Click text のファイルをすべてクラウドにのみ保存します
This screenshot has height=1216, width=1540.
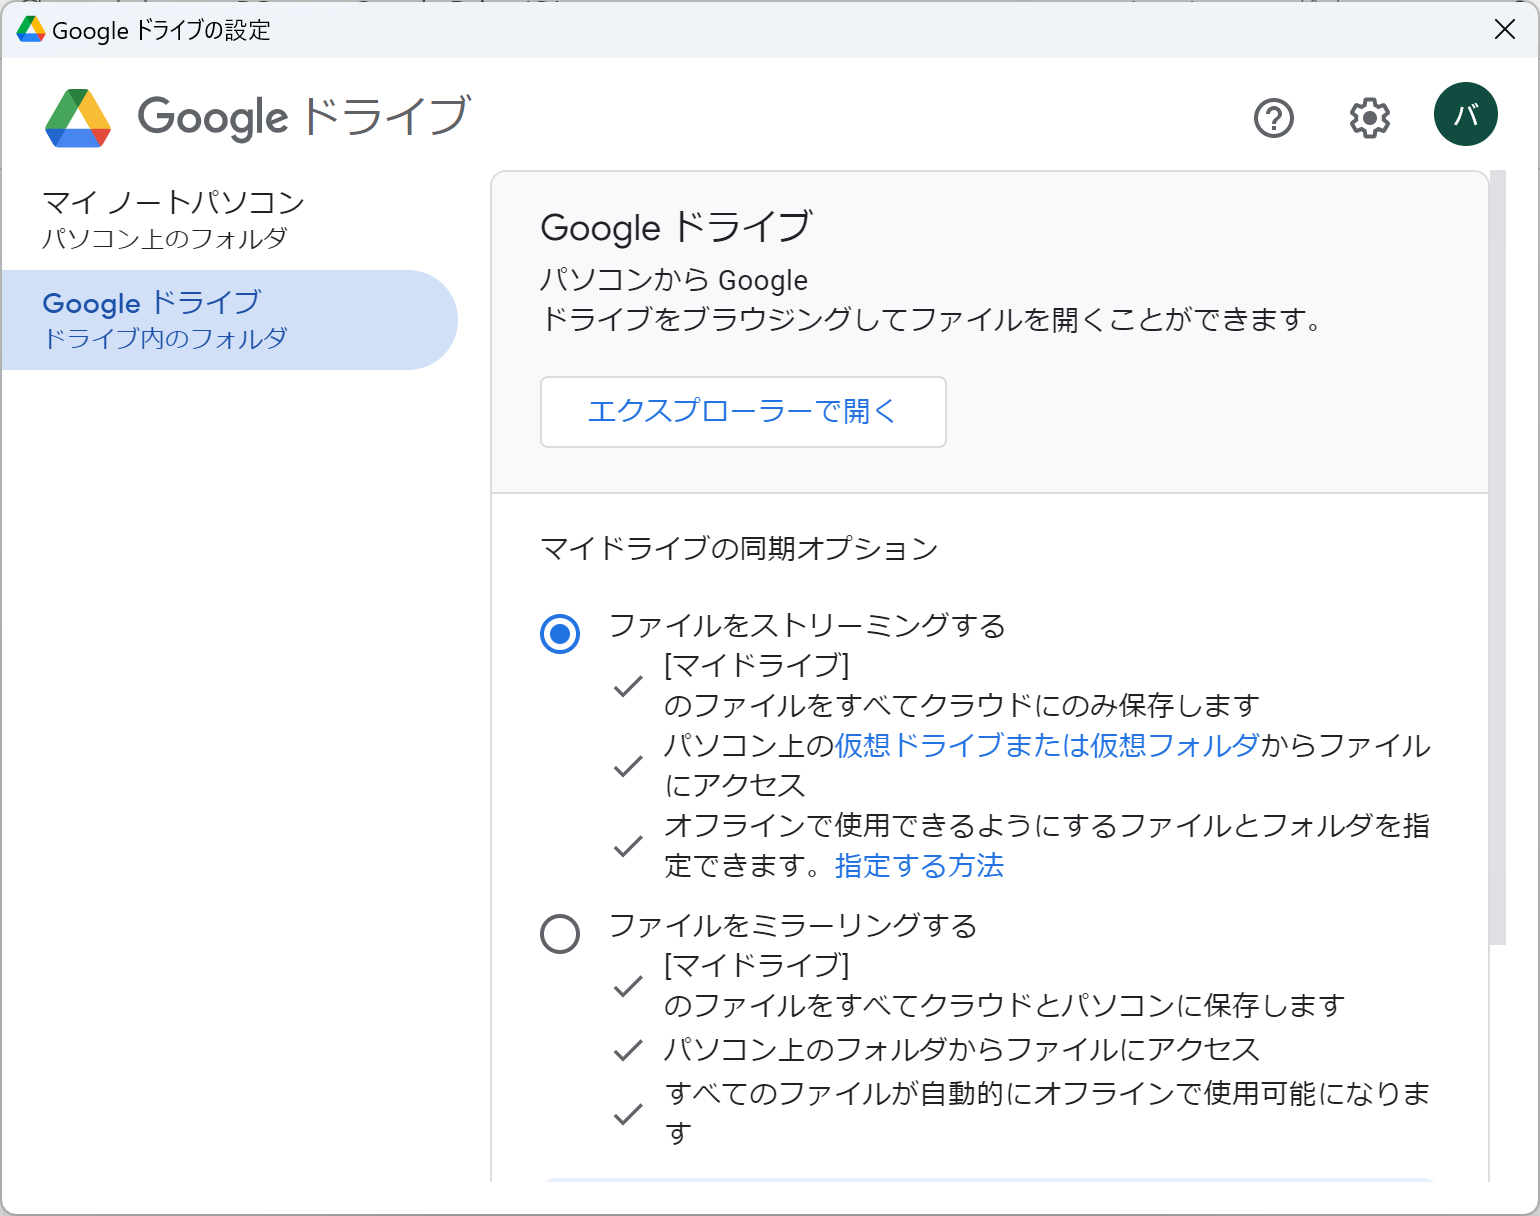click(x=961, y=705)
